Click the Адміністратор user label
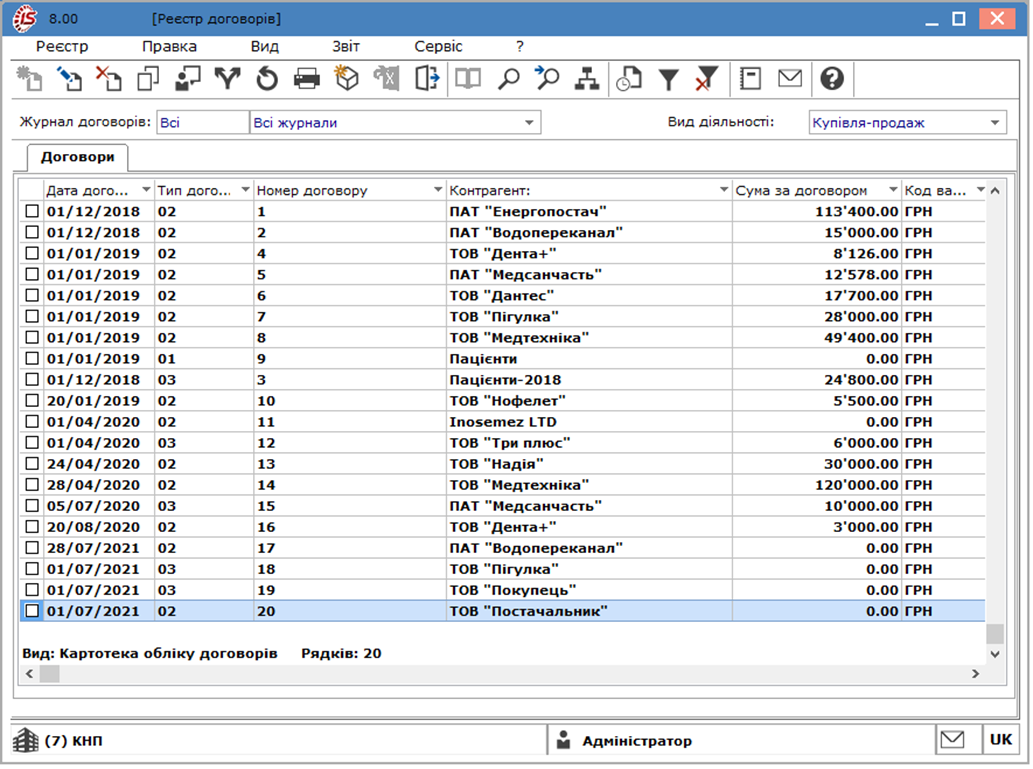Screen dimensions: 1033x769 [636, 741]
